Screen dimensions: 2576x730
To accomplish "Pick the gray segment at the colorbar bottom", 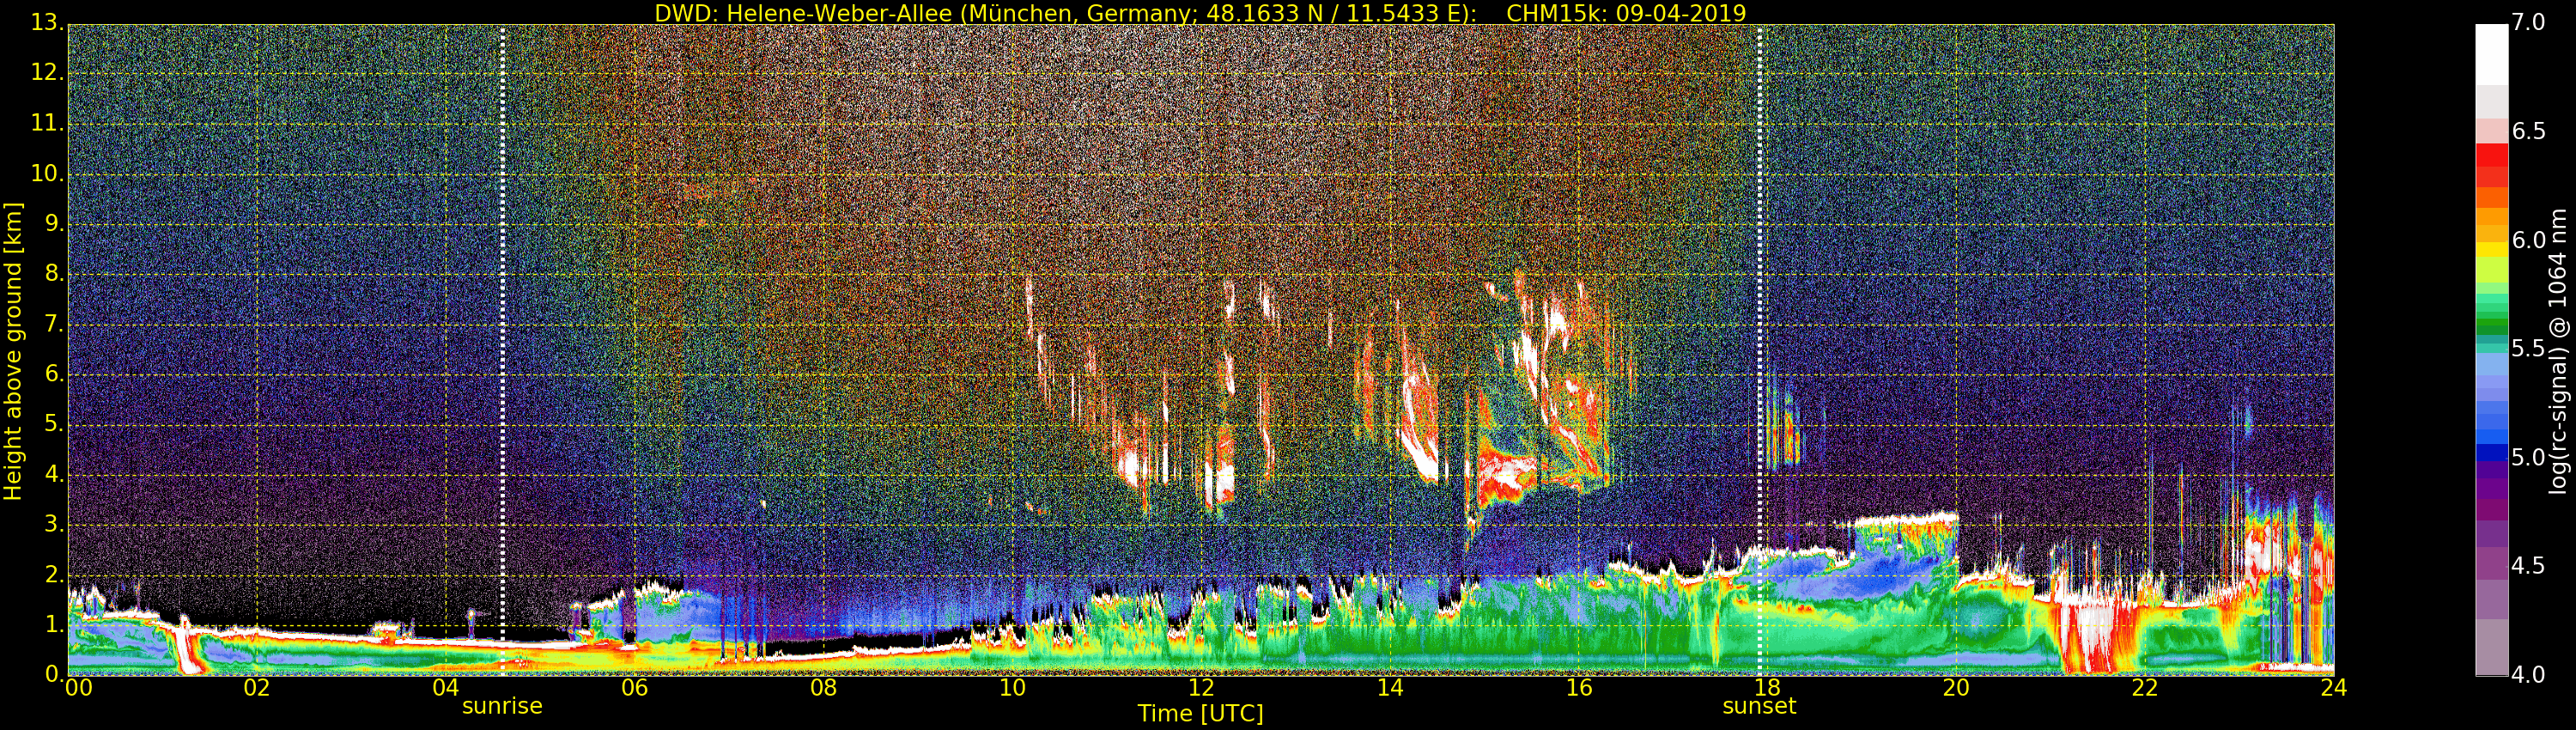I will point(2491,647).
